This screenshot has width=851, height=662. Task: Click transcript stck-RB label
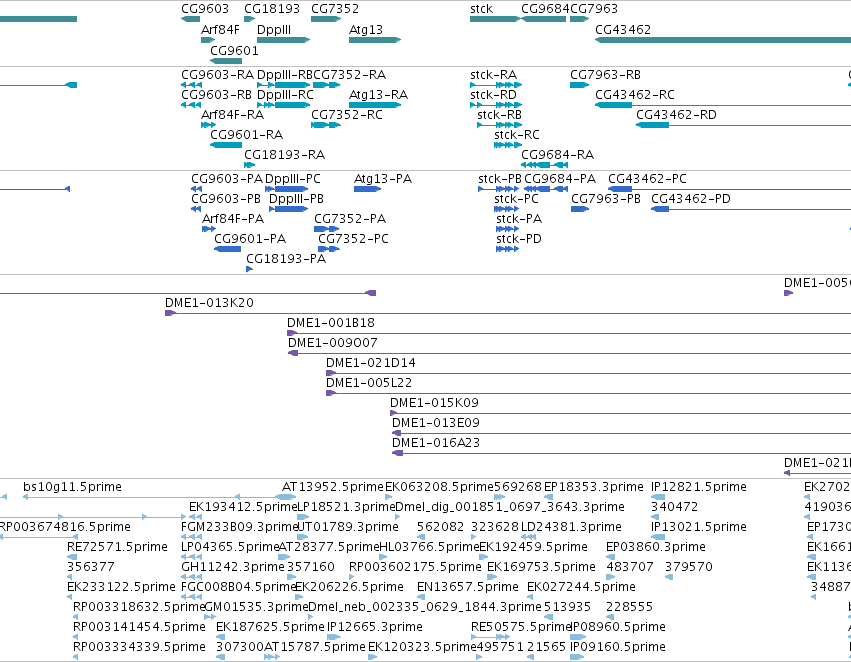pos(499,114)
